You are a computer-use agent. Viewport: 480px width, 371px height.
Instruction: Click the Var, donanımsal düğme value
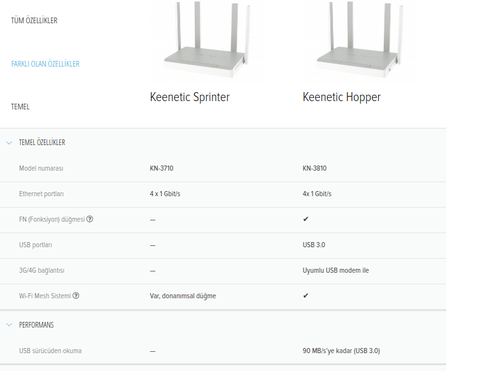(x=183, y=296)
